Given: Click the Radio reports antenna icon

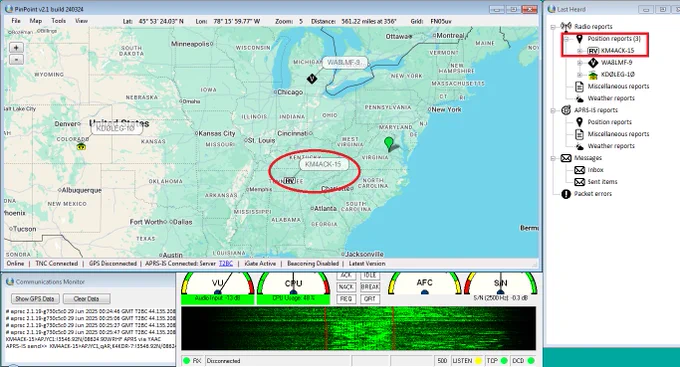Looking at the screenshot, I should click(566, 26).
